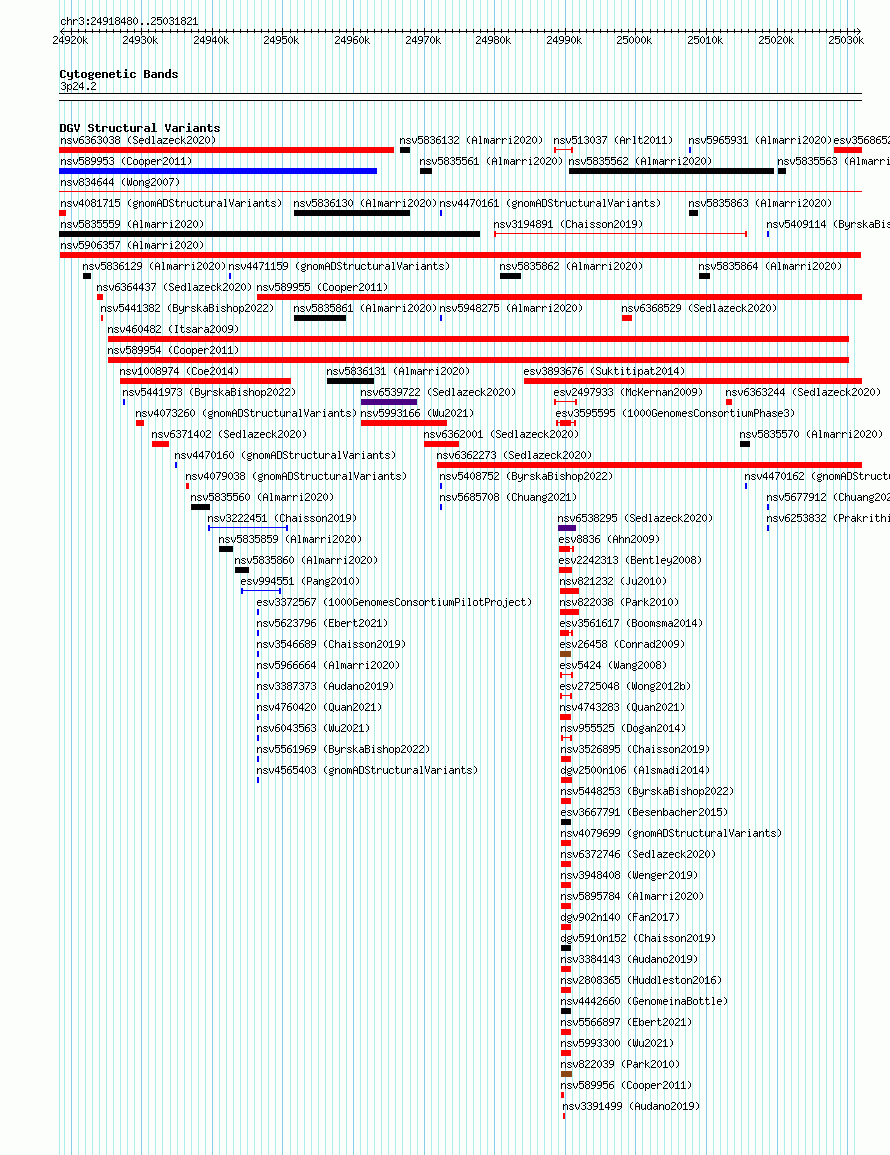Open the nsv4565403 (gnomADStructuralVariants) label
This screenshot has height=1155, width=890.
tap(367, 770)
